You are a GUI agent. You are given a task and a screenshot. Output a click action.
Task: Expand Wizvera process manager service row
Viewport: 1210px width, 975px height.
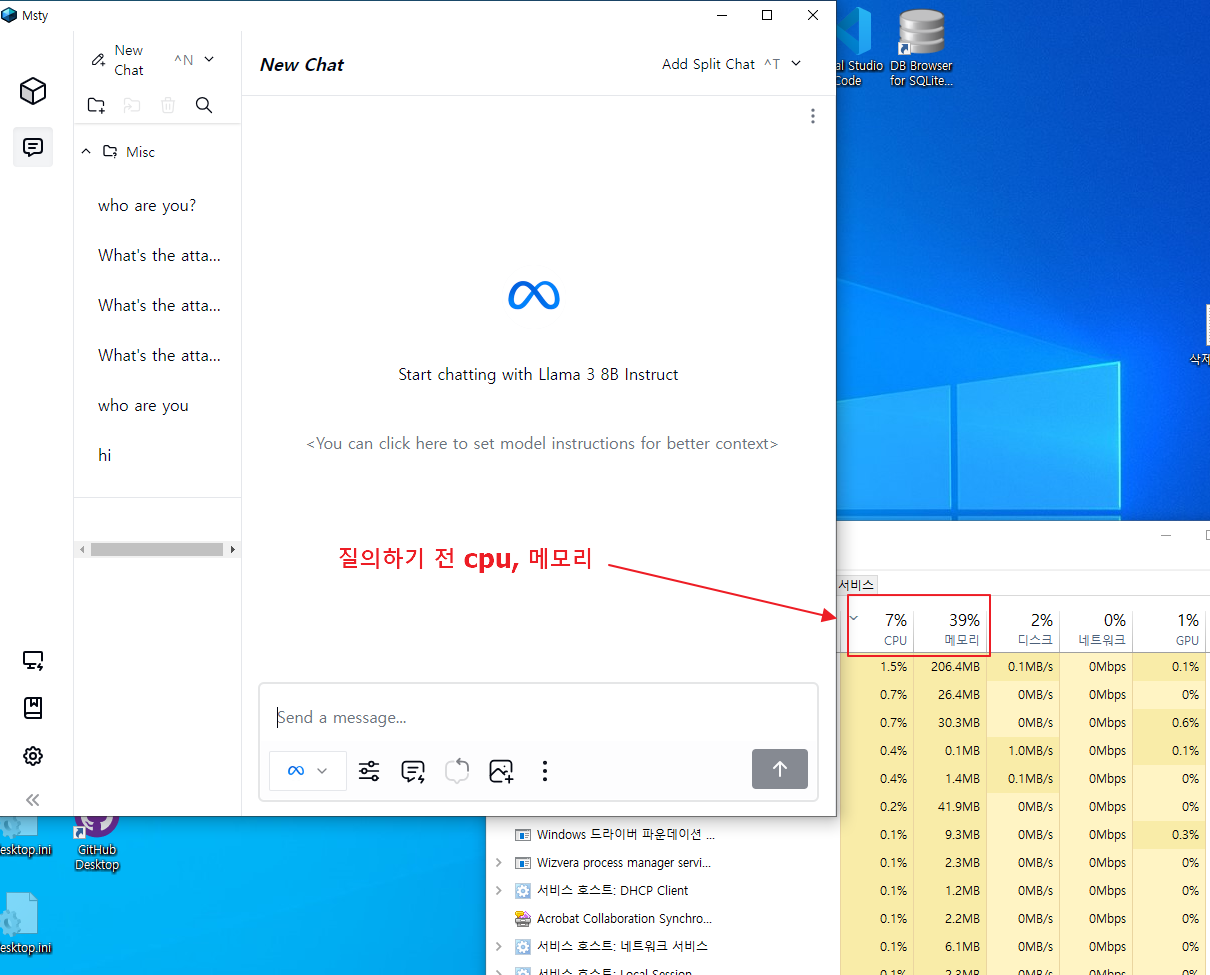click(499, 863)
